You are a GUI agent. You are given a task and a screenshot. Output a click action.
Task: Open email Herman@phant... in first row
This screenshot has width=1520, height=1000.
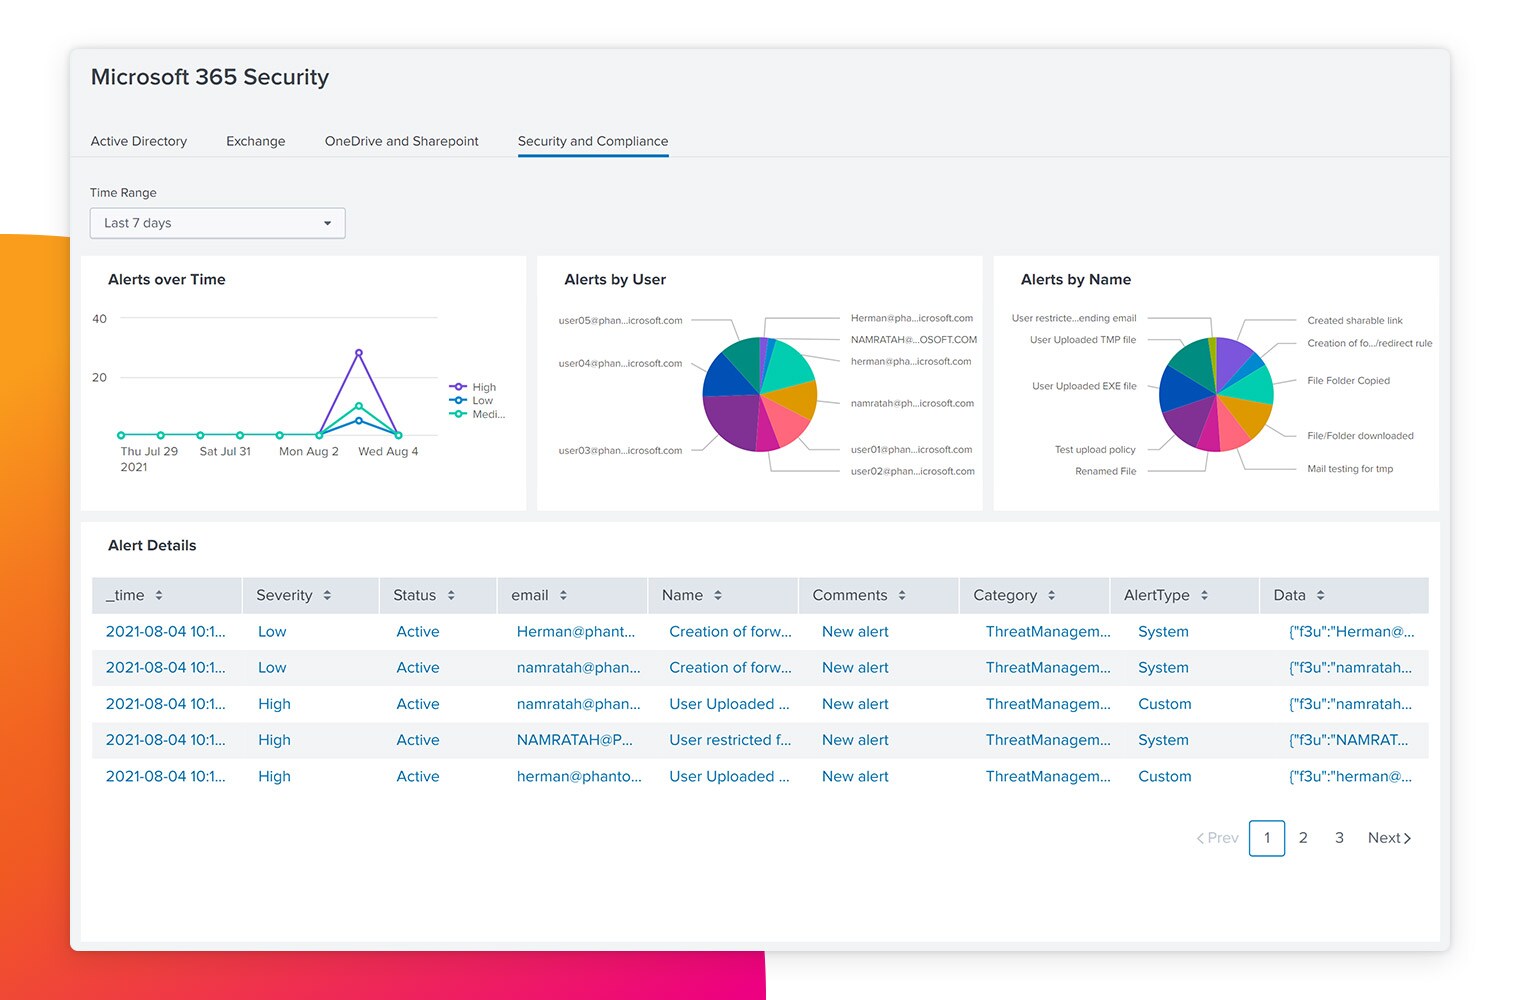tap(576, 632)
